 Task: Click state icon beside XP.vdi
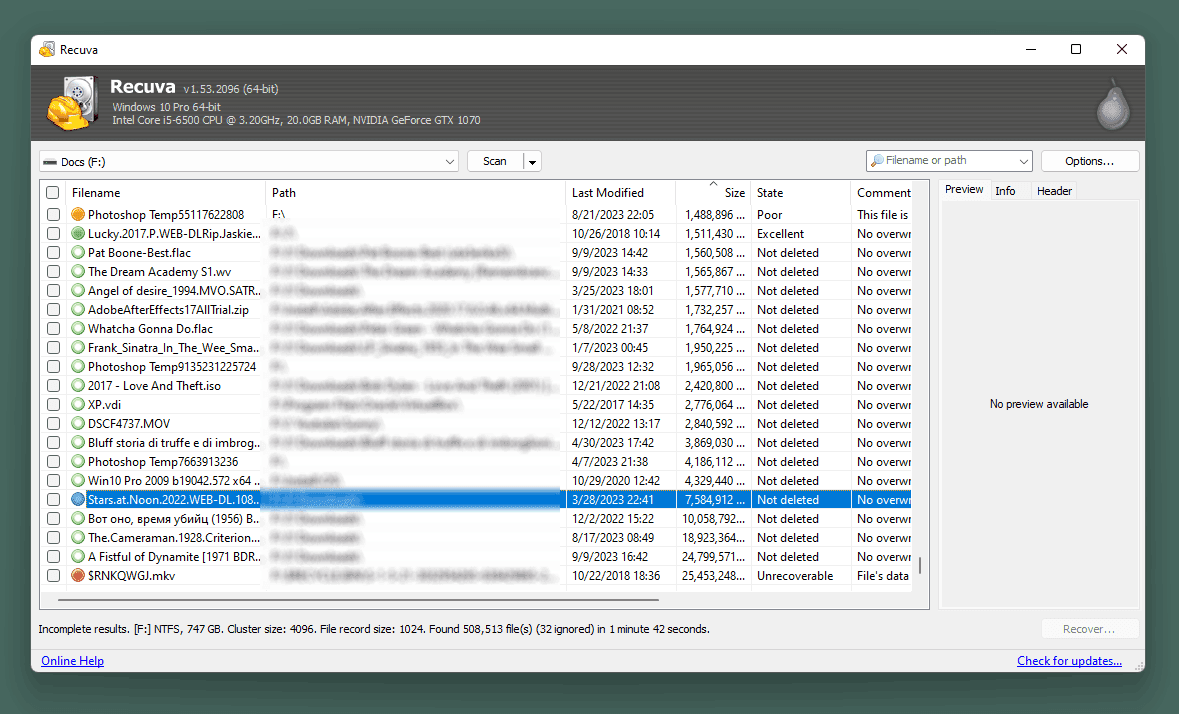[x=77, y=404]
